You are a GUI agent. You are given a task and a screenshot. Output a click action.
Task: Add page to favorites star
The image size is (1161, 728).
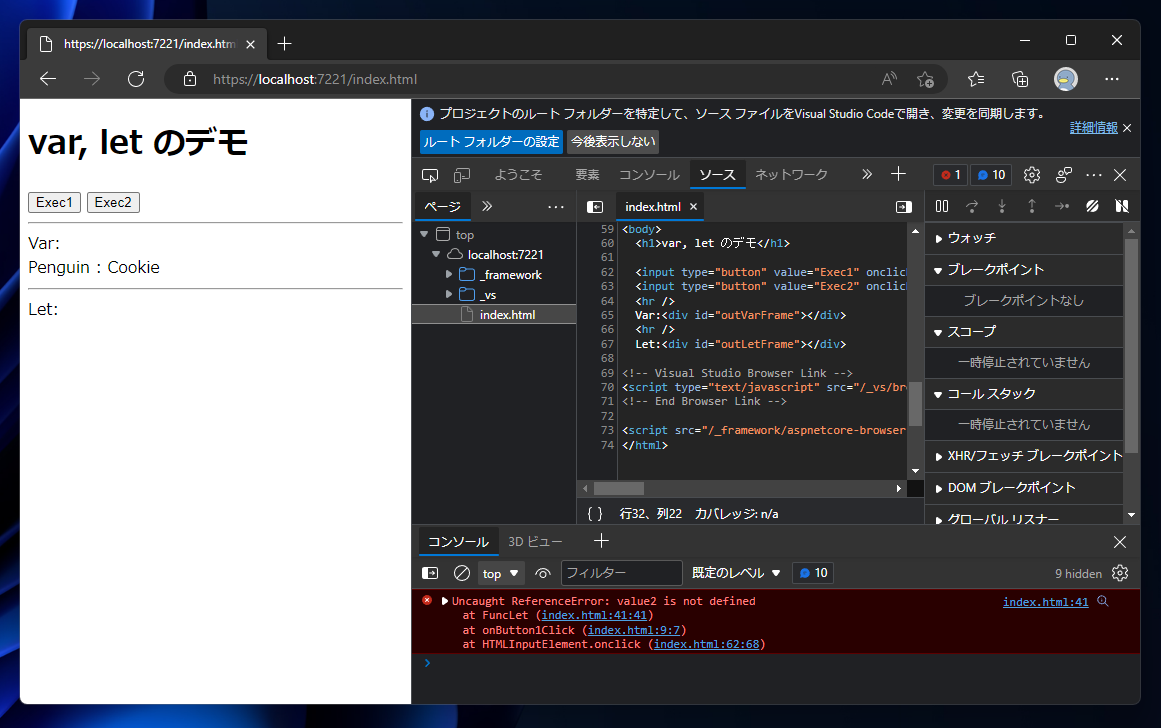click(x=926, y=79)
